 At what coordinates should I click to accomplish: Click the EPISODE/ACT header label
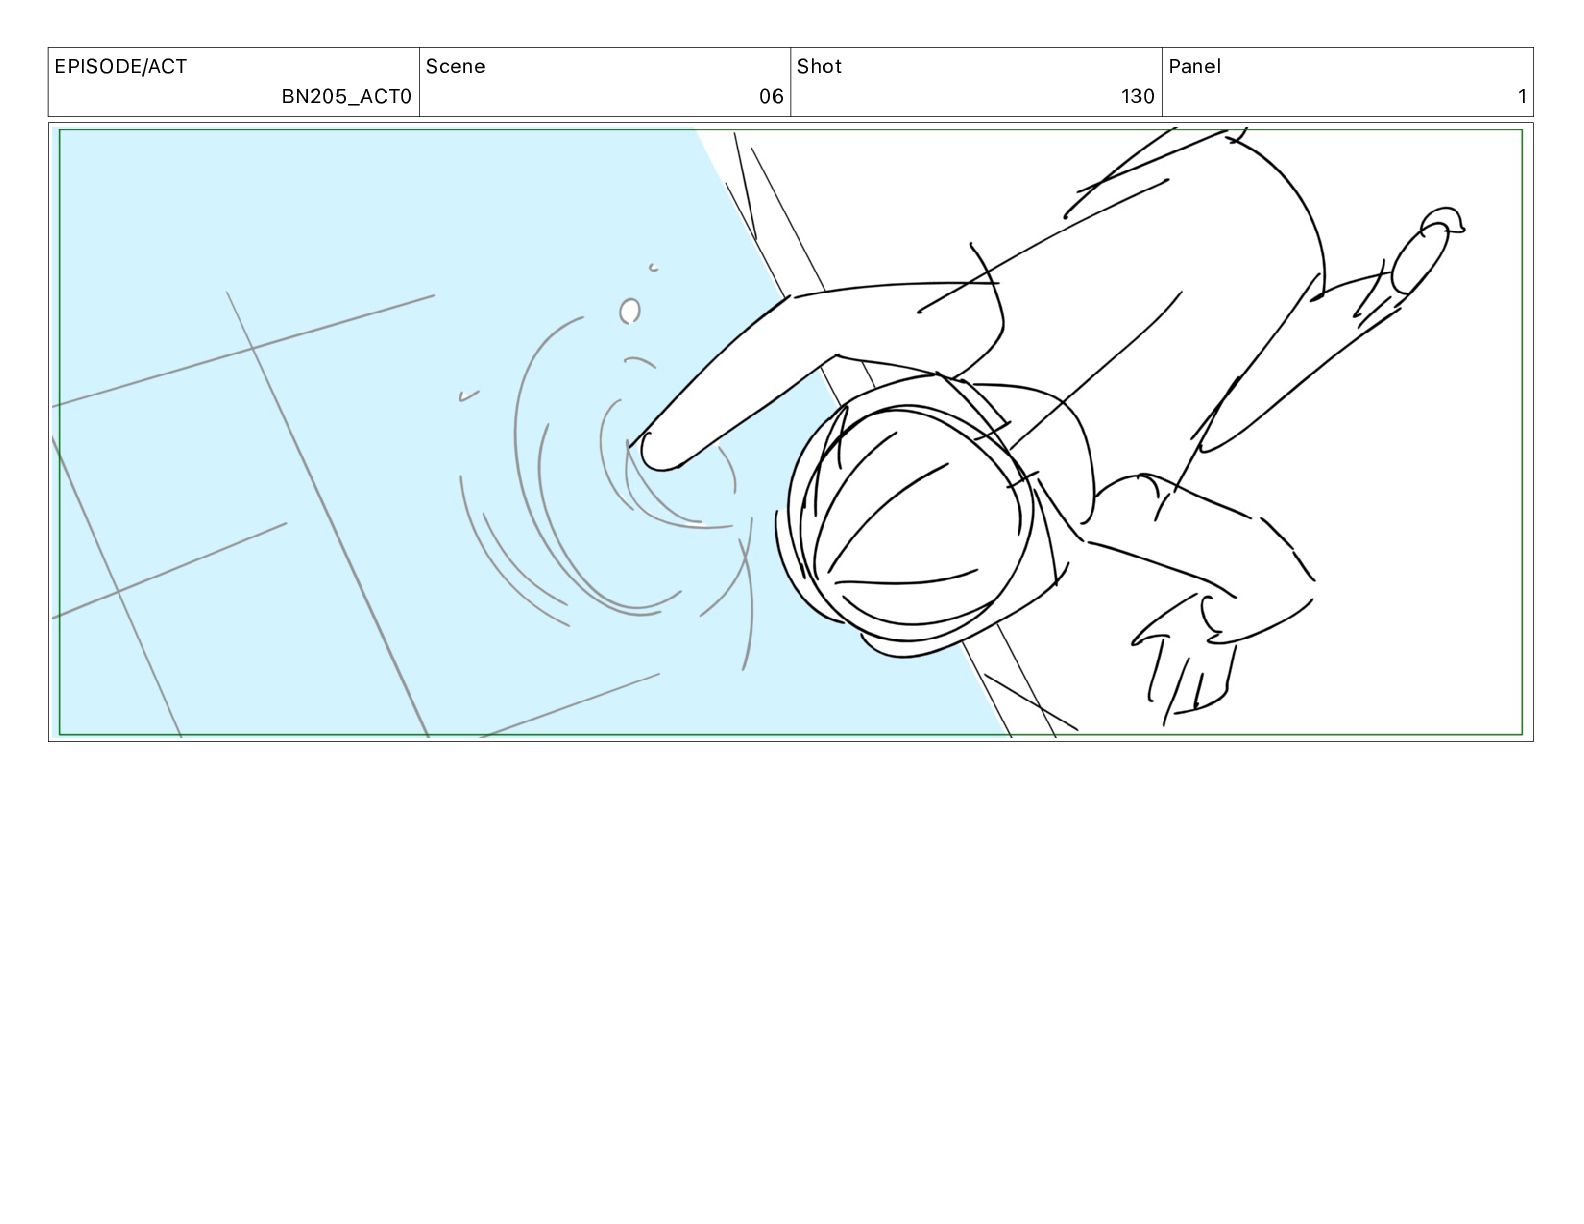pyautogui.click(x=120, y=67)
